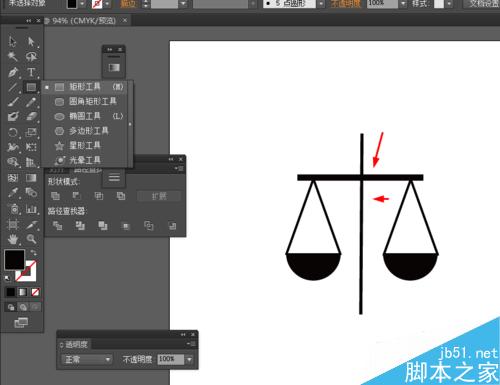Open the control bar stroke color dropdown
This screenshot has height=385, width=500.
click(107, 4)
